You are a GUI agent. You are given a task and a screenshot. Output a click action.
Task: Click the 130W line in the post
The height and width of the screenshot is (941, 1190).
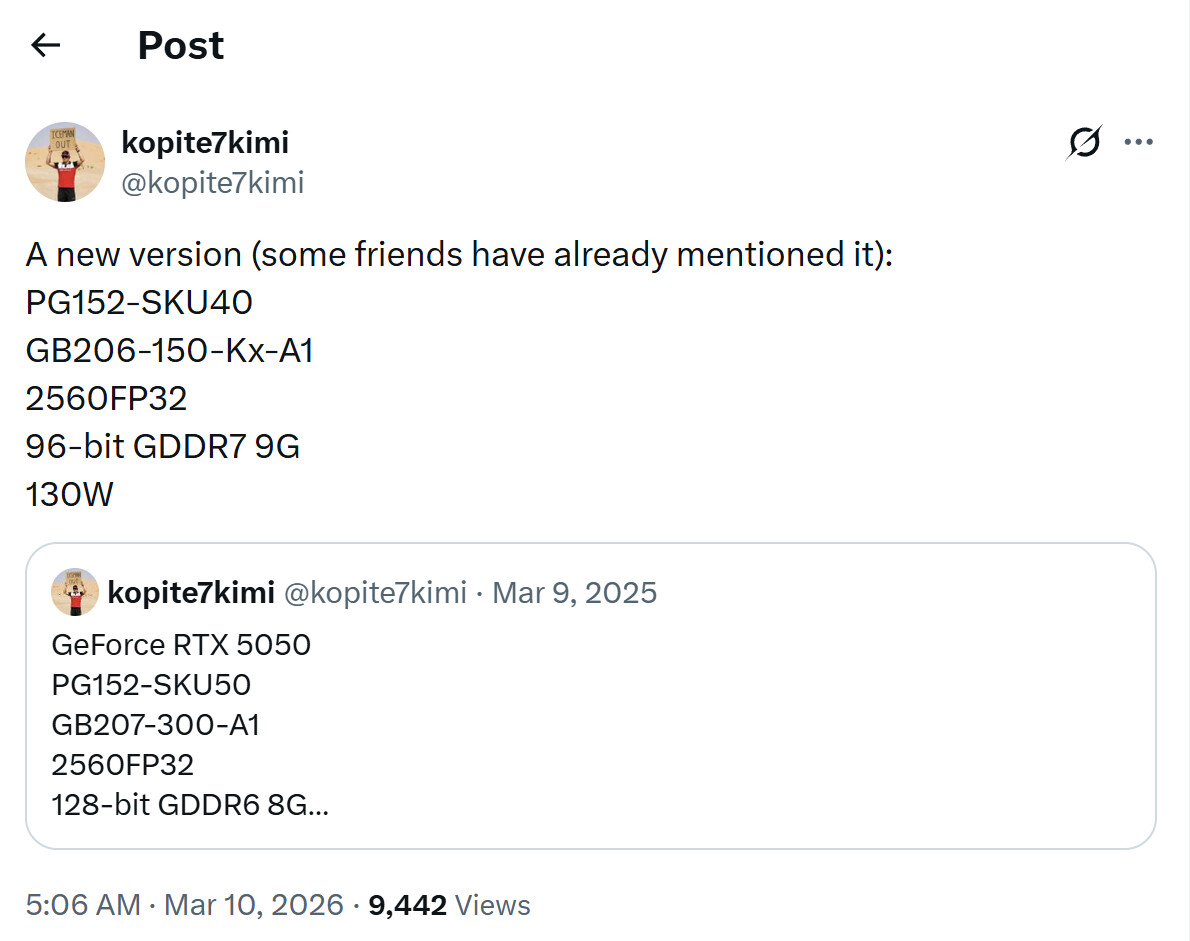[70, 494]
